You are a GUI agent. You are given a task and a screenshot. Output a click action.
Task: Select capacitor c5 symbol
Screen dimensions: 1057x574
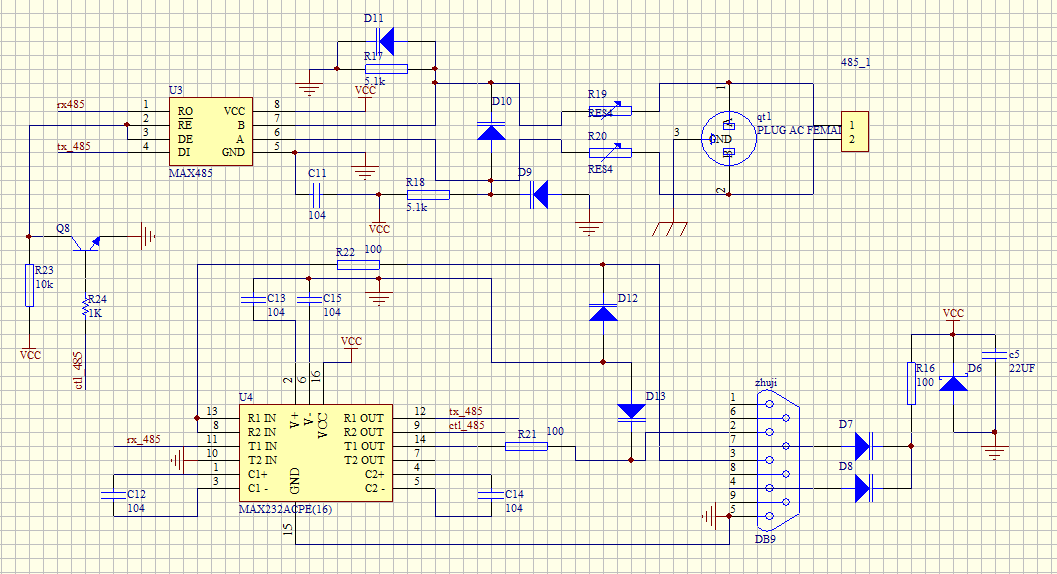(x=995, y=355)
